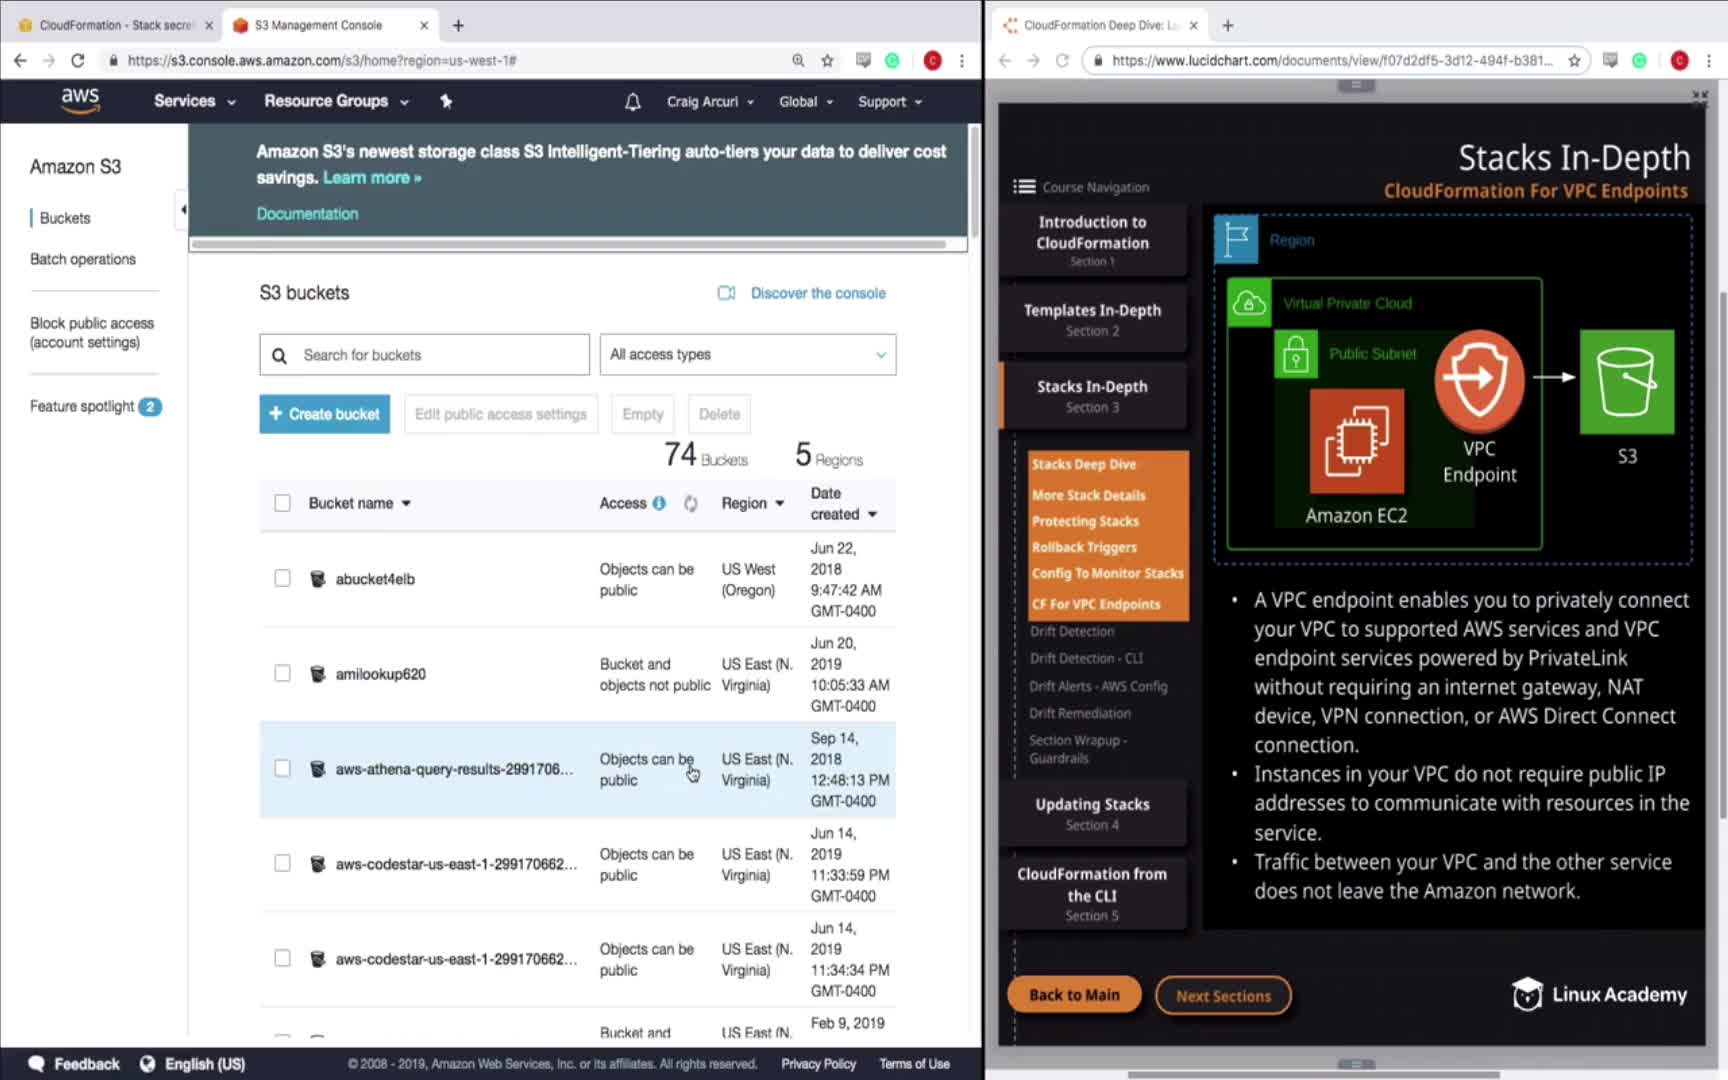Open the Craig Arcuri account menu

[x=710, y=101]
